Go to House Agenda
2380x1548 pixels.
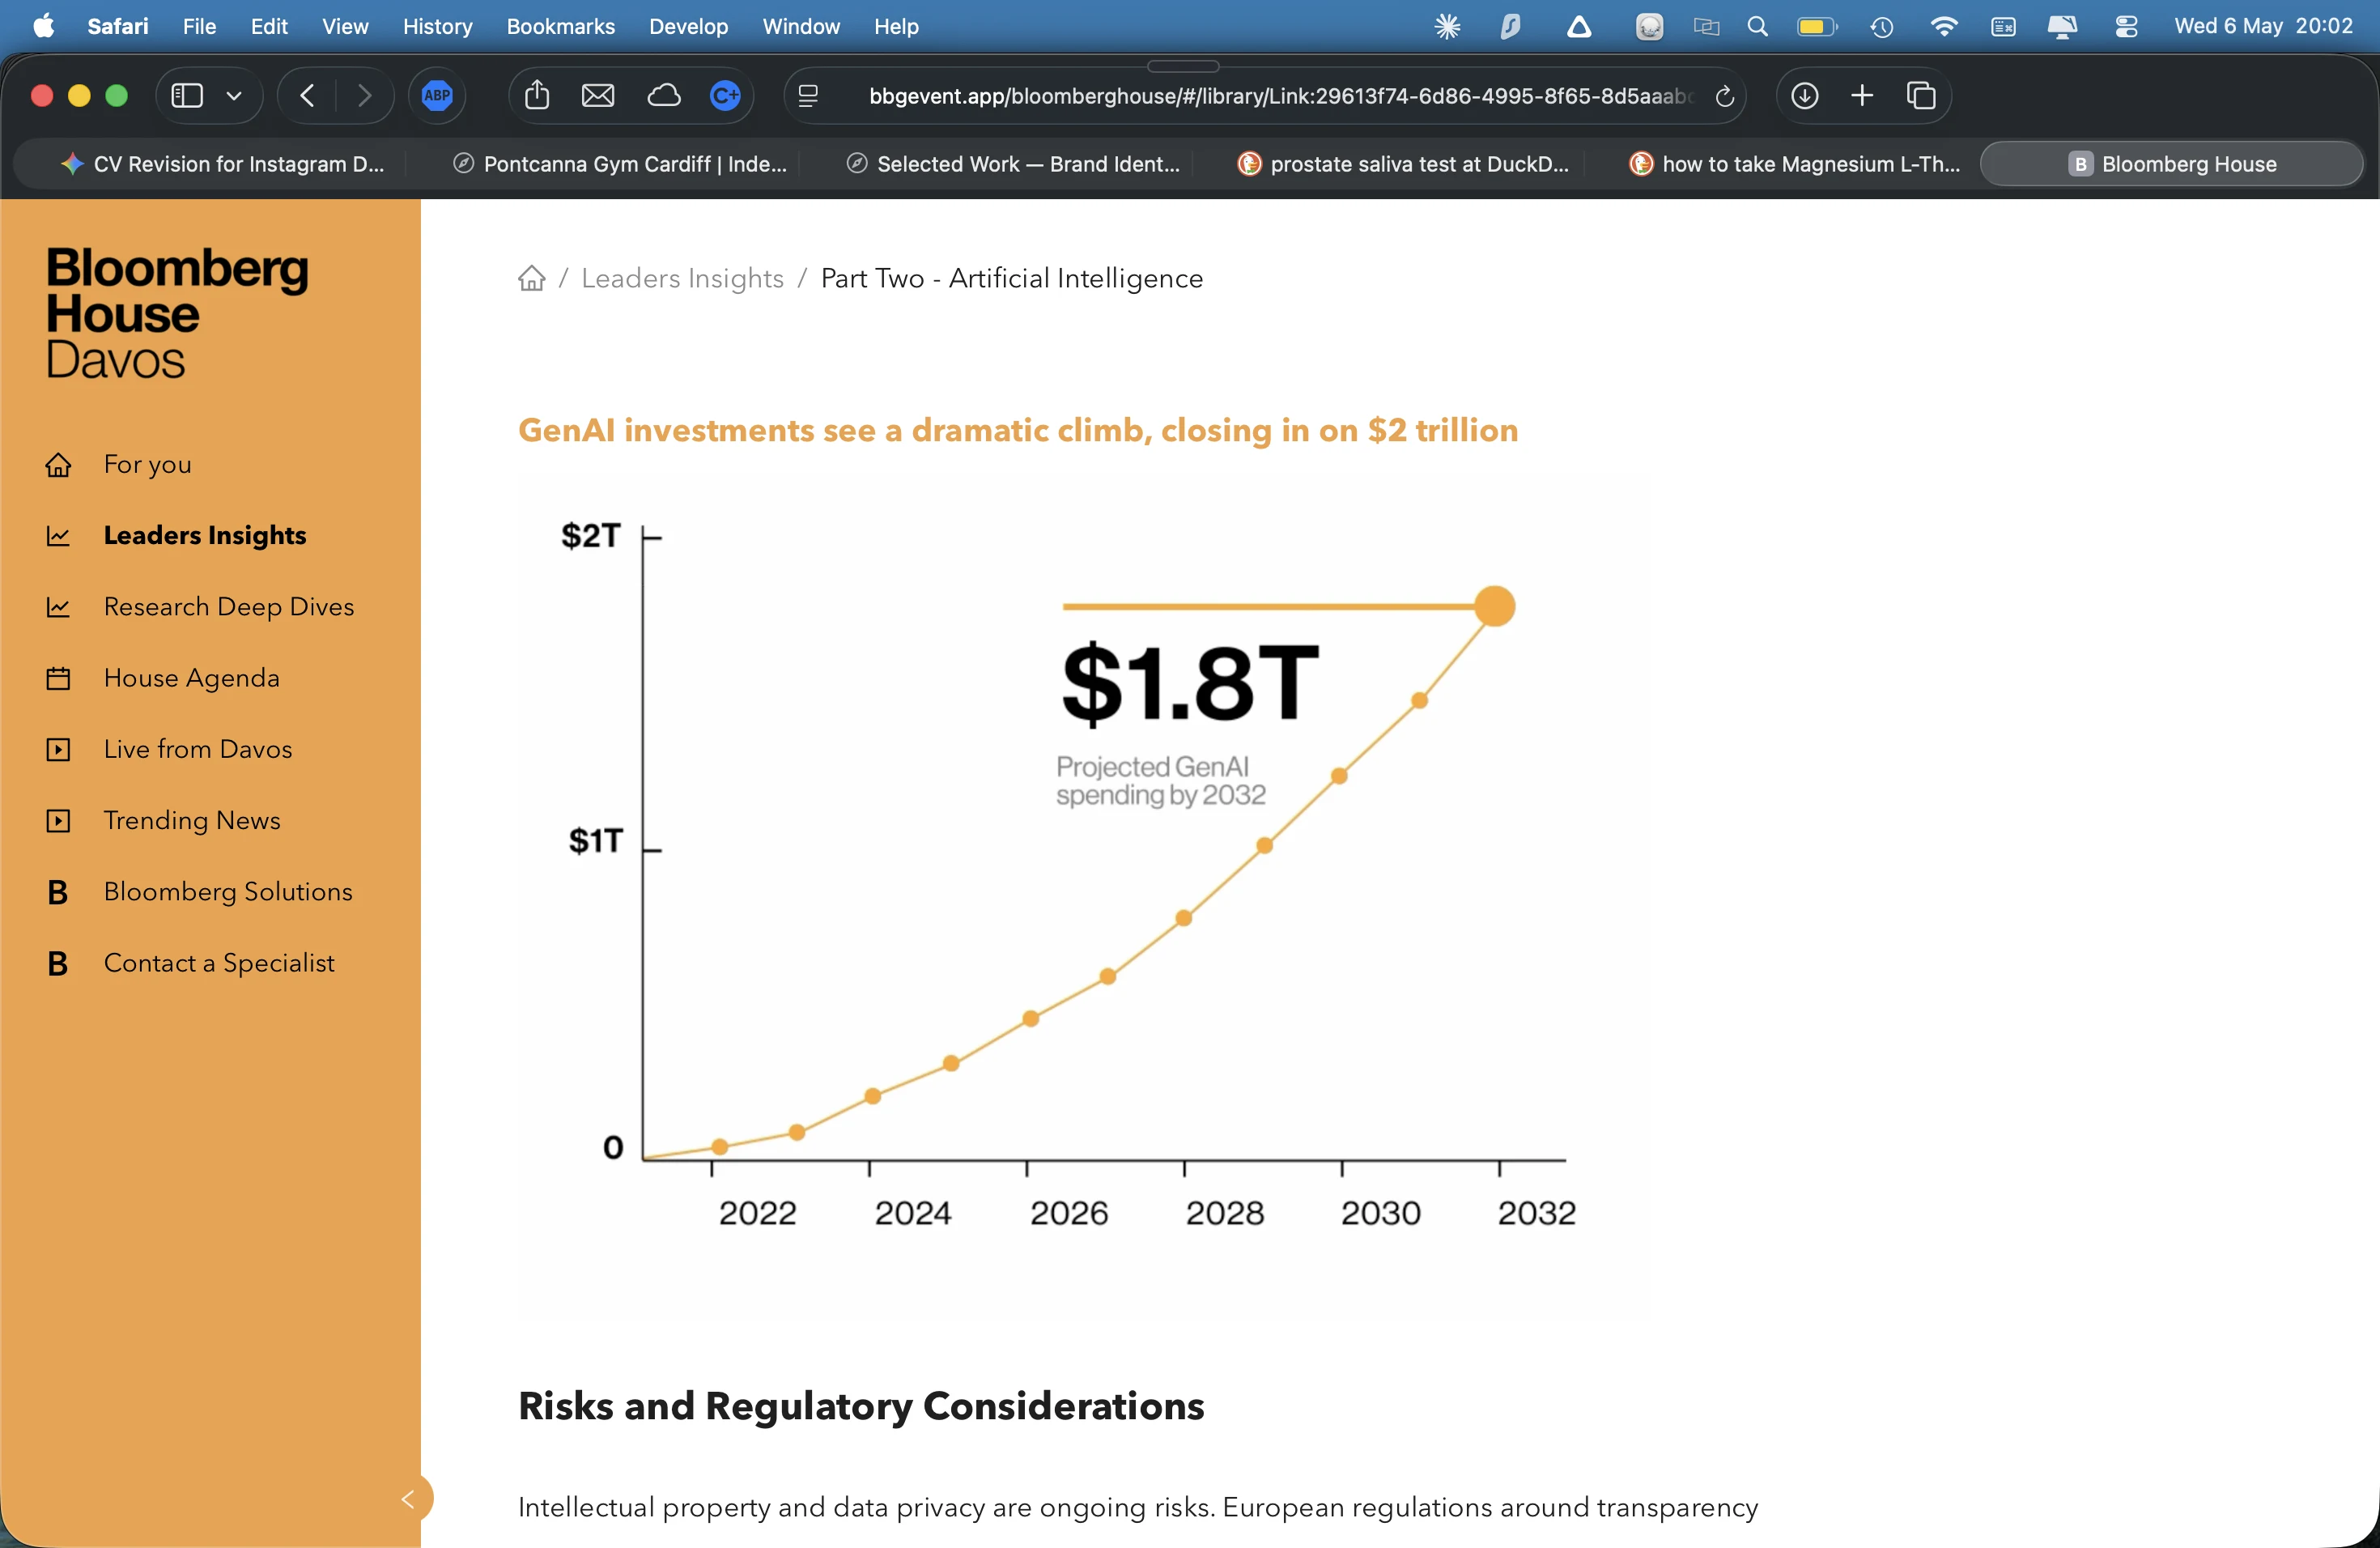[x=192, y=678]
